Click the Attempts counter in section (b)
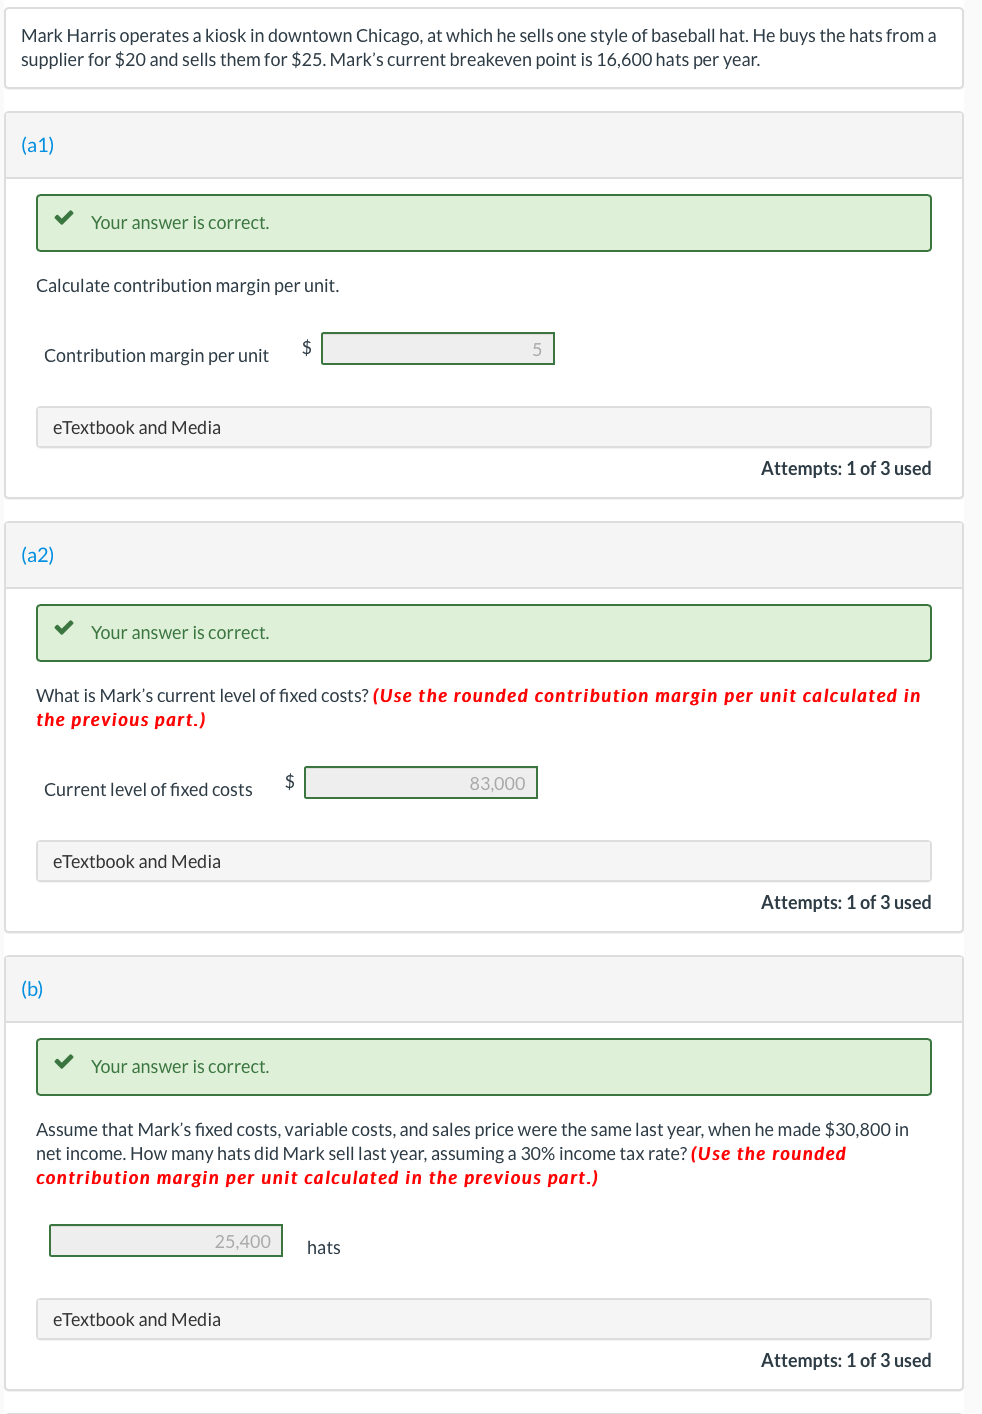The image size is (982, 1414). coord(845,1360)
